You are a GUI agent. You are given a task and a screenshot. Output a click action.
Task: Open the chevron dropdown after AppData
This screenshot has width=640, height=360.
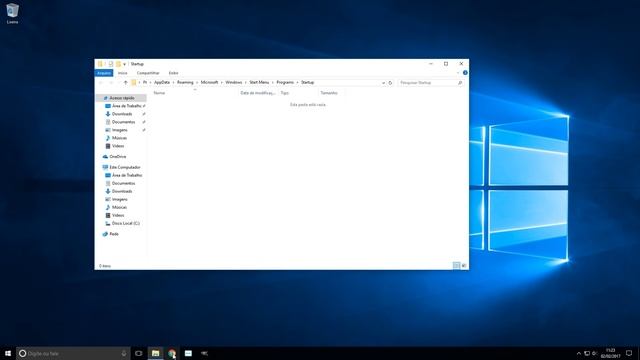click(173, 82)
